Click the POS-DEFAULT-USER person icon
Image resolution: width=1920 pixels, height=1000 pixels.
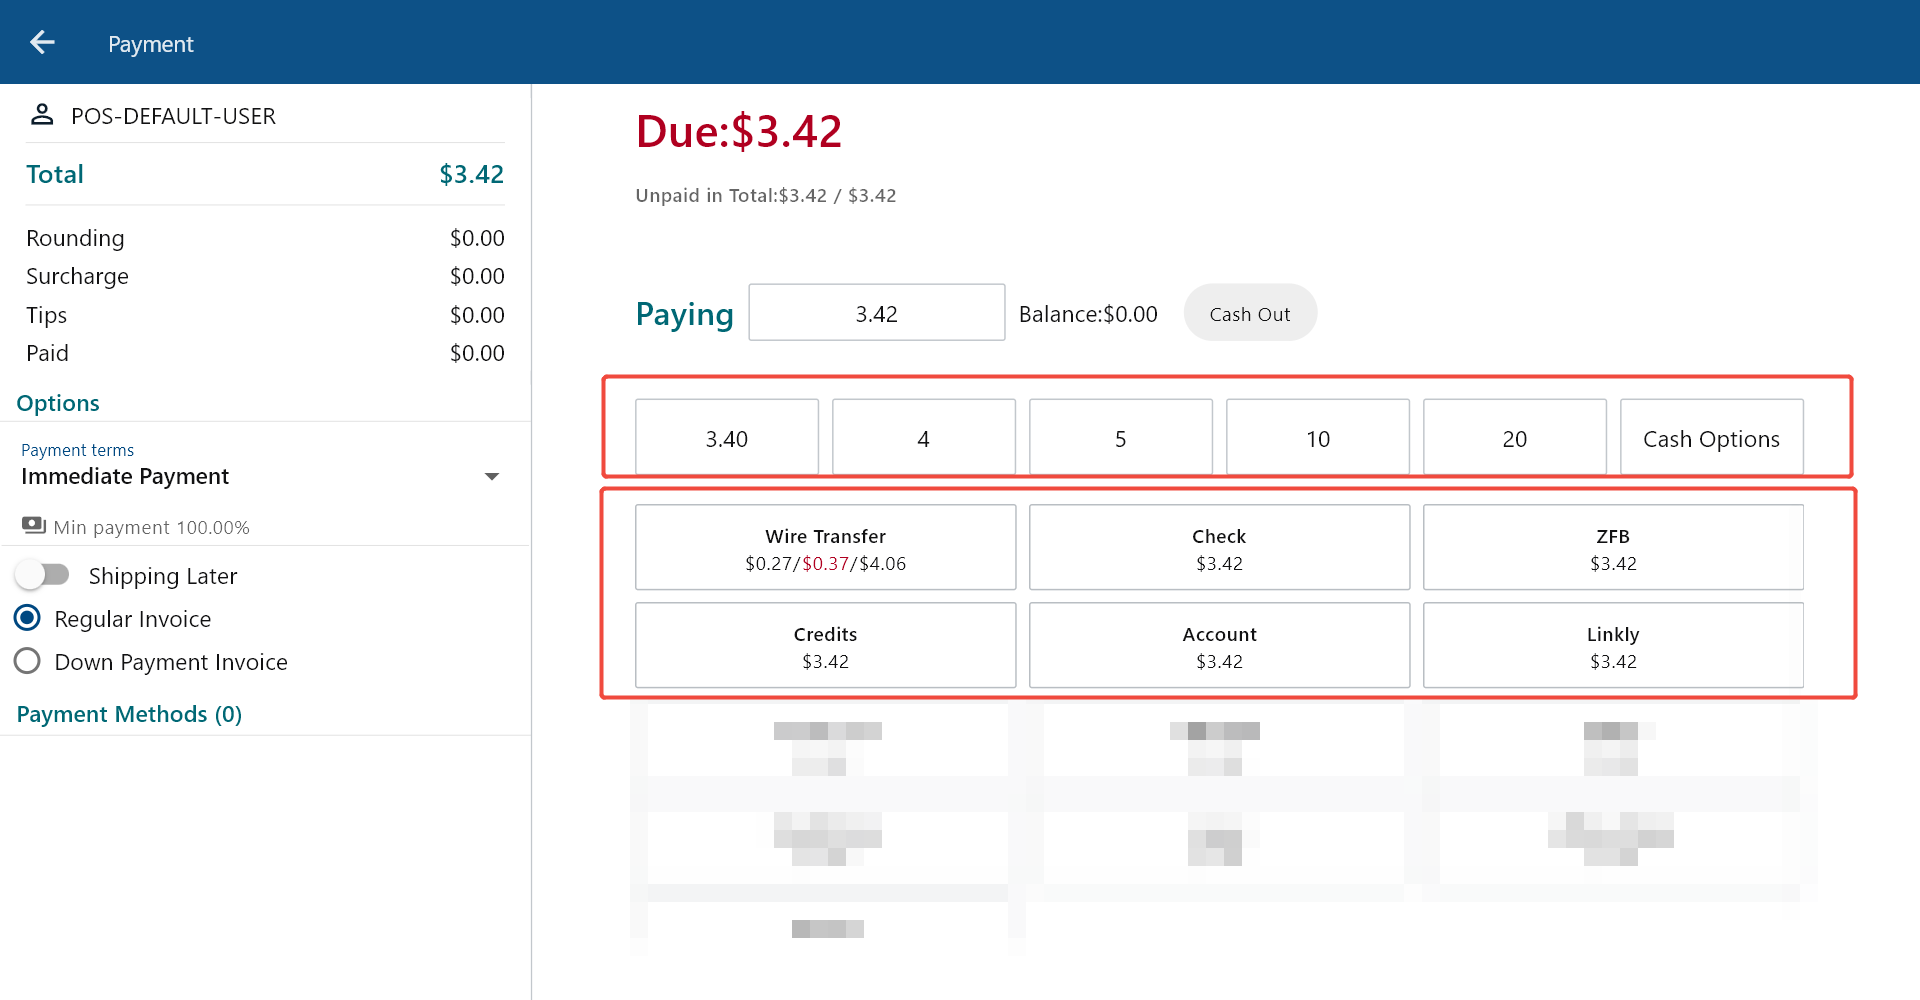(x=42, y=115)
